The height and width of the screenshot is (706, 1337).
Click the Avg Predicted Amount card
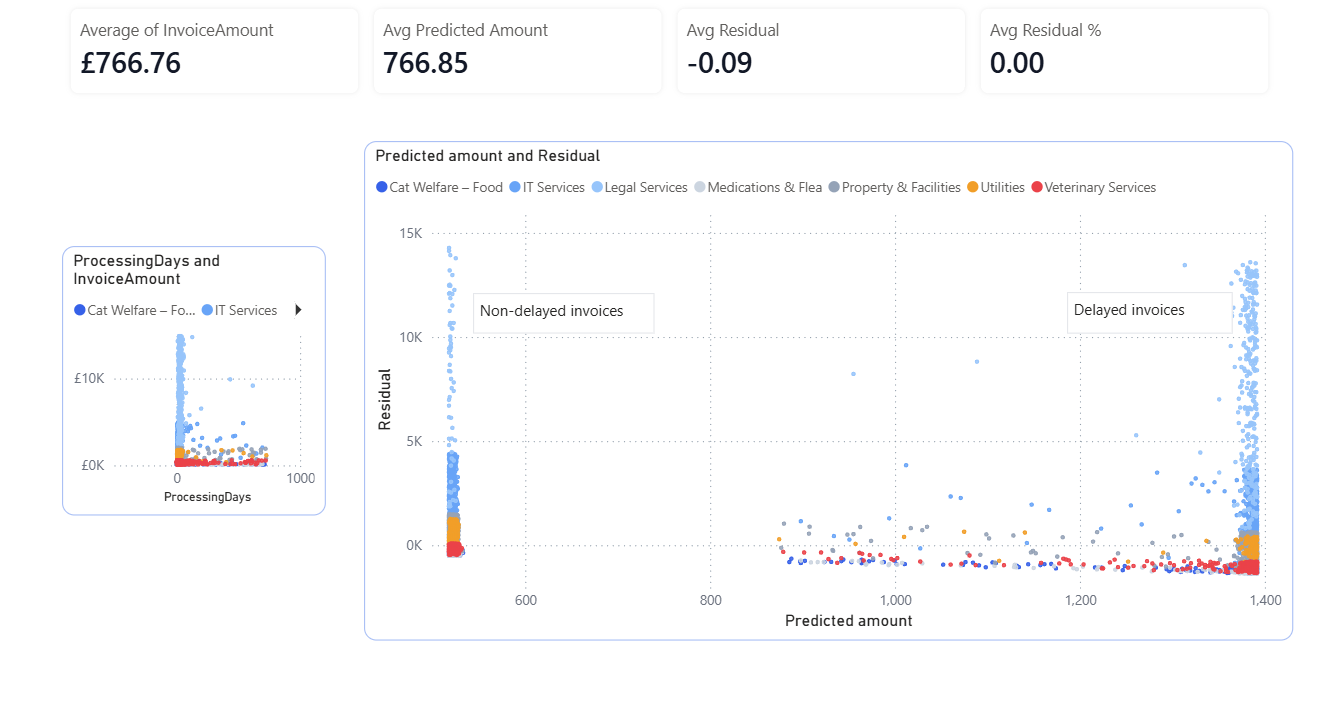pos(517,51)
